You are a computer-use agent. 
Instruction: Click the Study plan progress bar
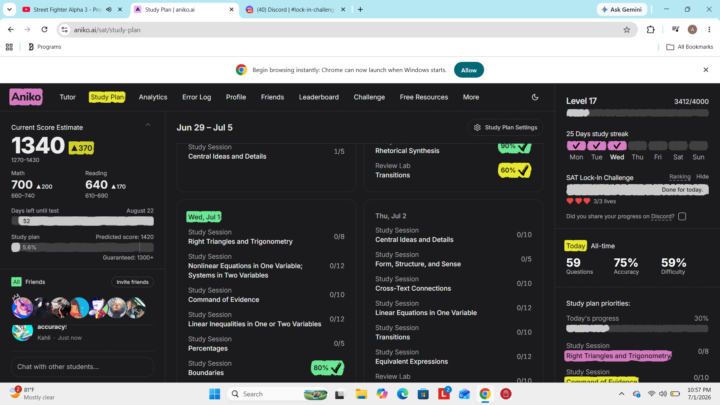(x=82, y=247)
